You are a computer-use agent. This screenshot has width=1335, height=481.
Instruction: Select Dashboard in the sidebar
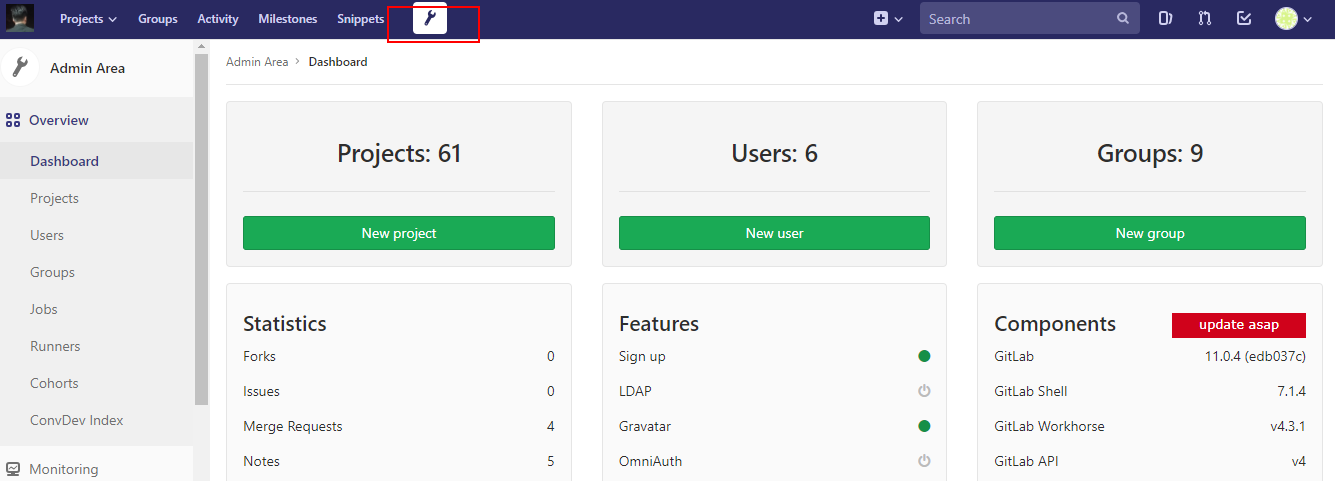[x=96, y=161]
